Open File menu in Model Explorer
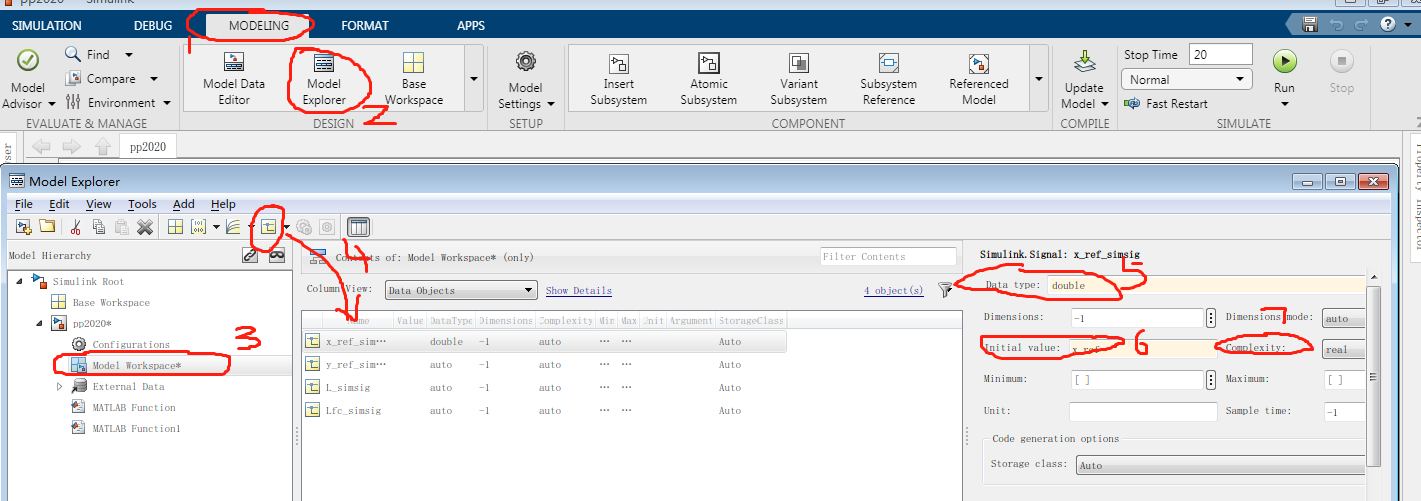This screenshot has width=1421, height=501. tap(23, 204)
